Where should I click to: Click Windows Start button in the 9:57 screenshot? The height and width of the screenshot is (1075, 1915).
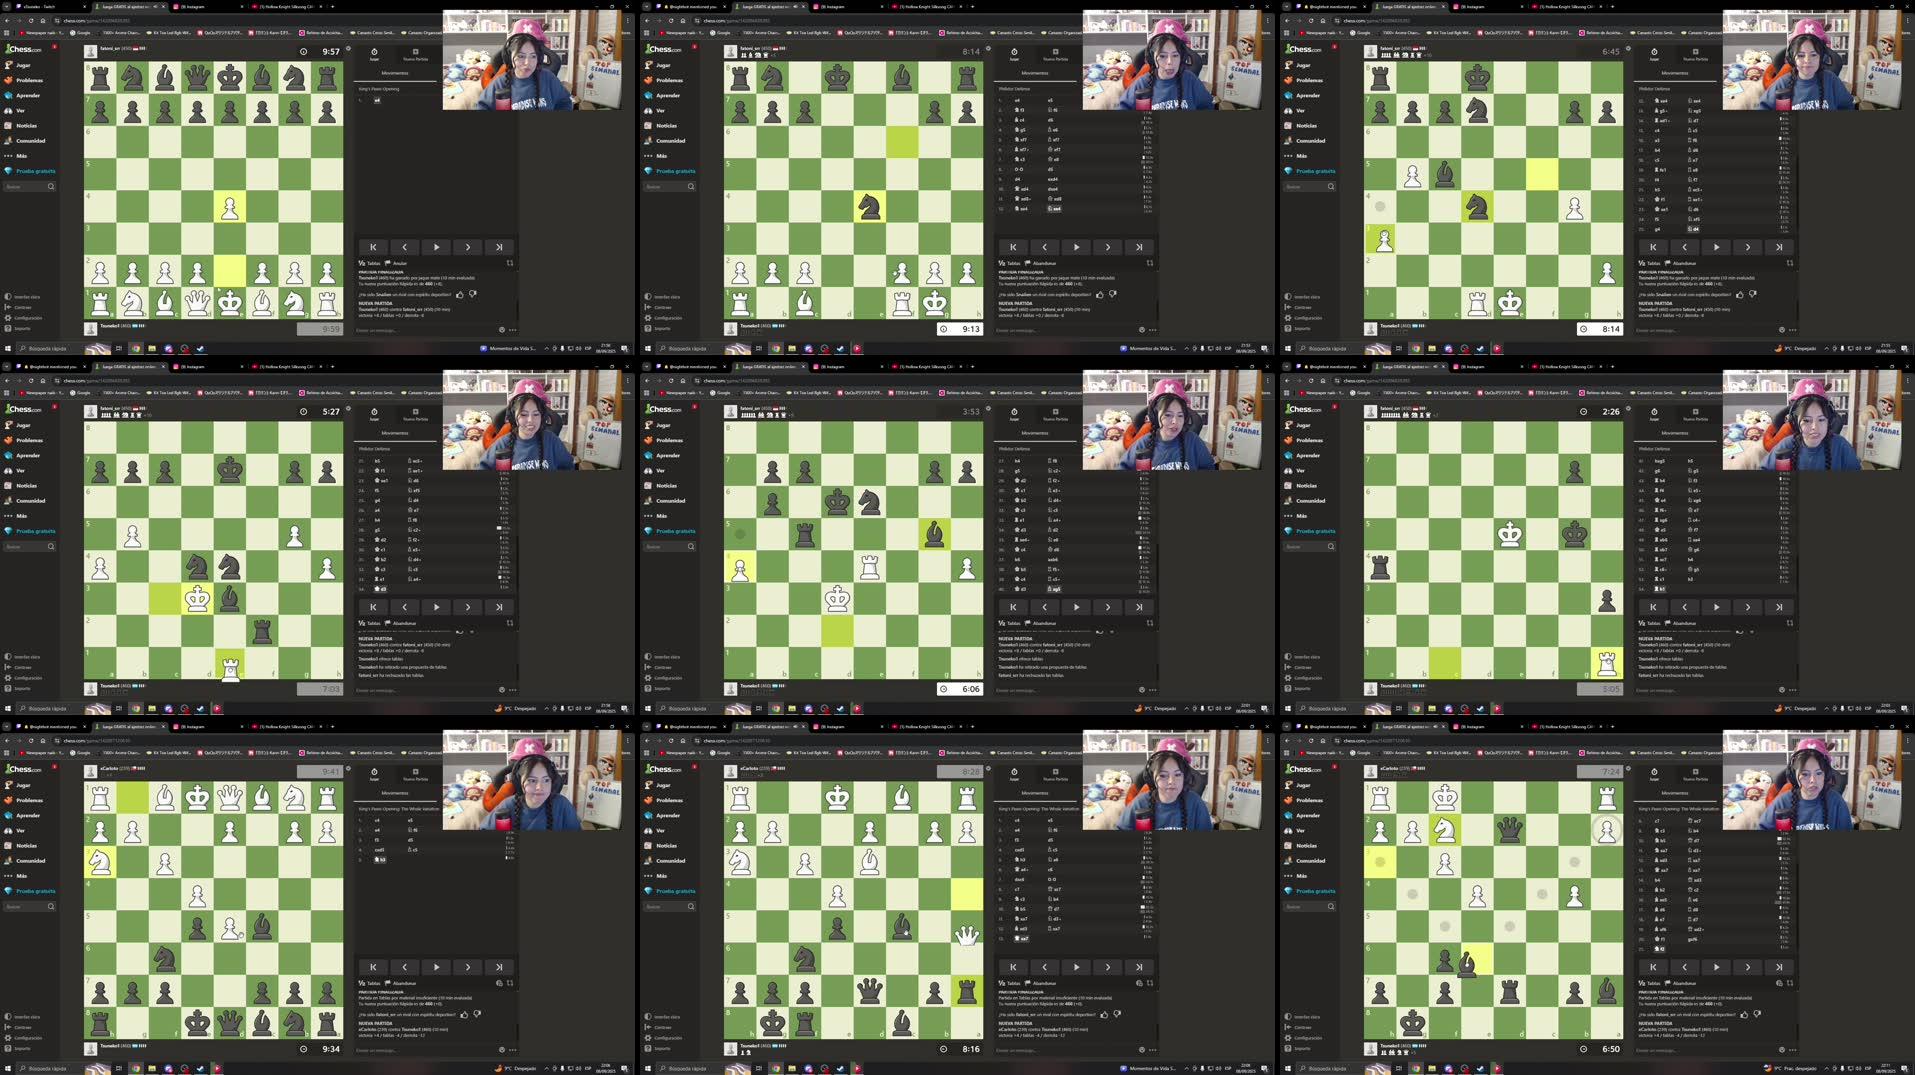7,348
